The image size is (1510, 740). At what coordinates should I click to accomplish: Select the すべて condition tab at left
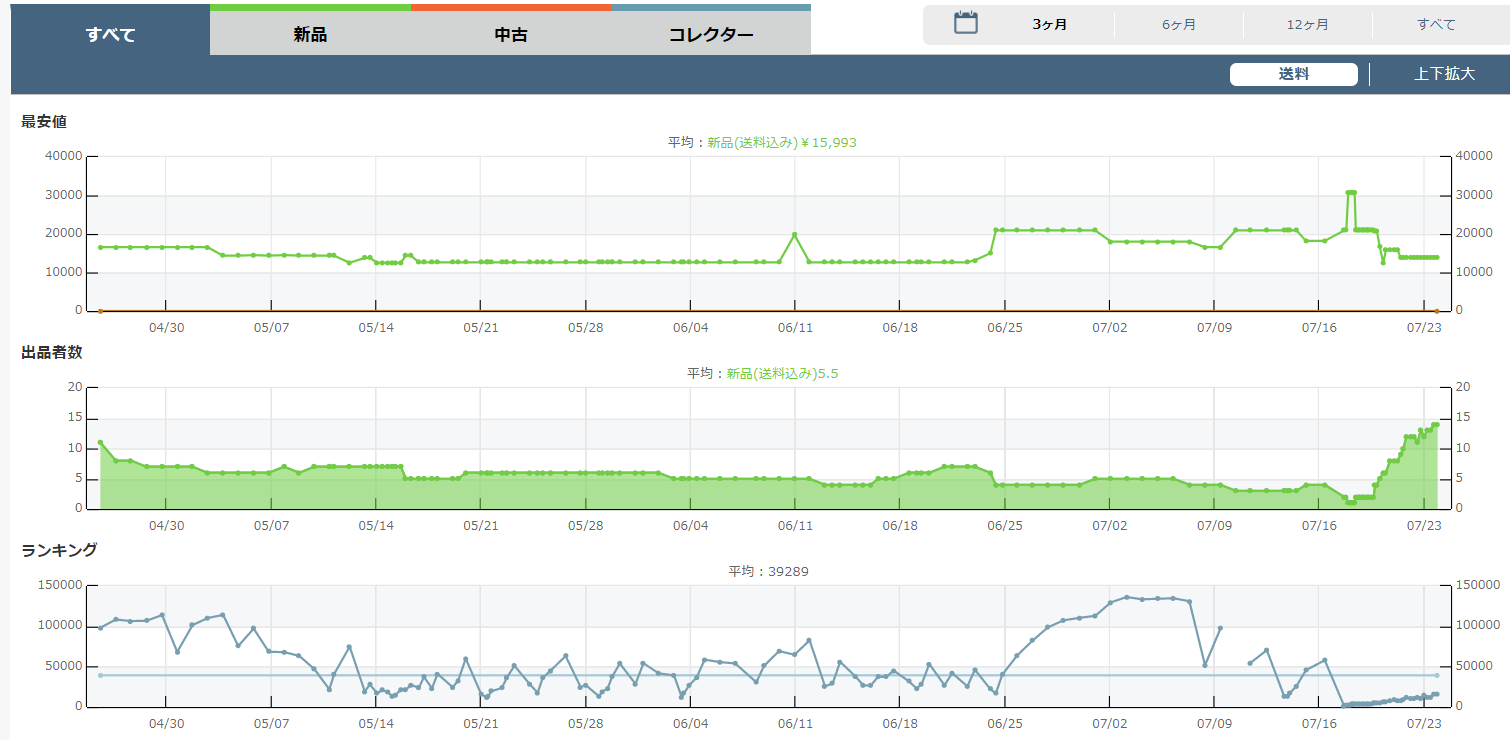[x=110, y=35]
